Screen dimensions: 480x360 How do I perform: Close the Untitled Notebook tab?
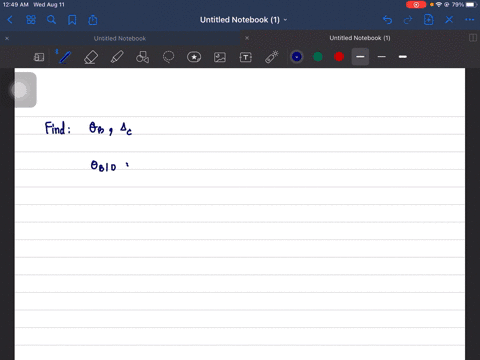click(7, 38)
